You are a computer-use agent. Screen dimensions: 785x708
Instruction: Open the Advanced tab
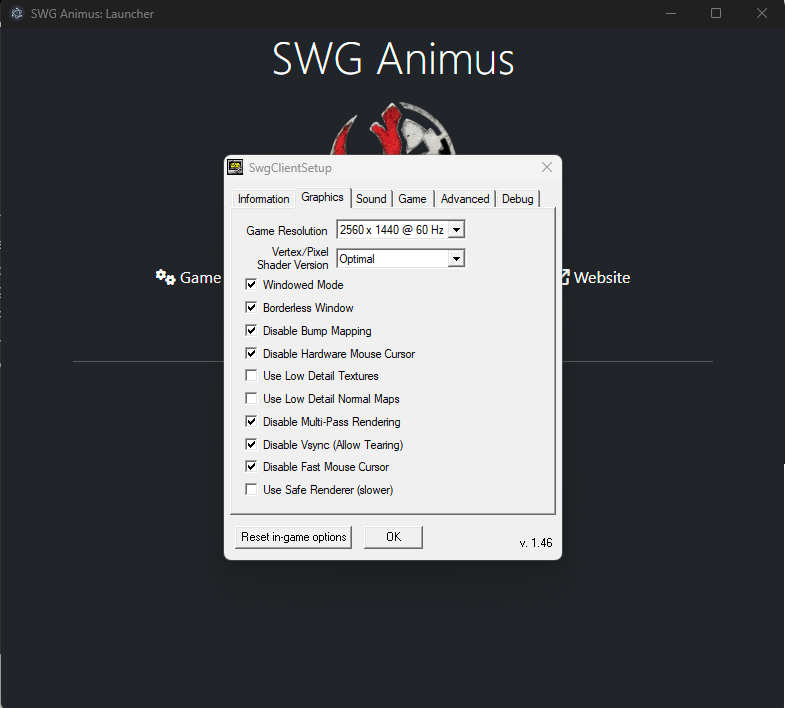(465, 199)
